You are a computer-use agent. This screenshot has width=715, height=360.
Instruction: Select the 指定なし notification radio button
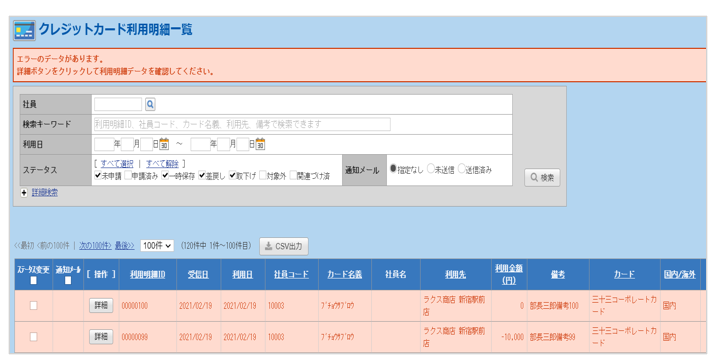[x=393, y=169]
